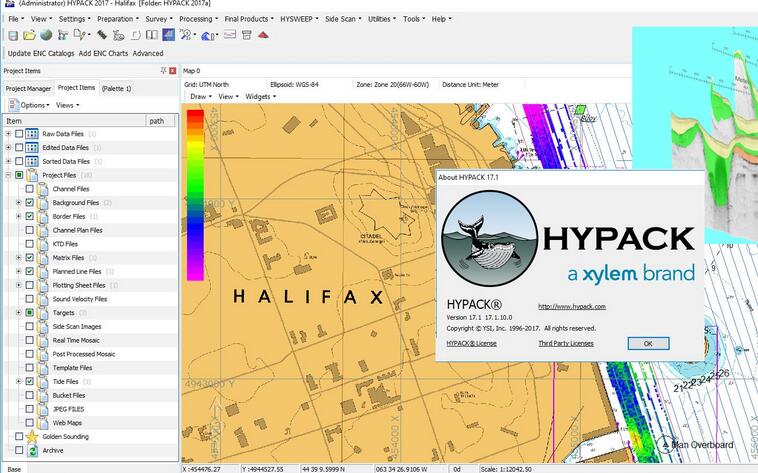Click OK in the About HYPACK dialog

[x=648, y=343]
